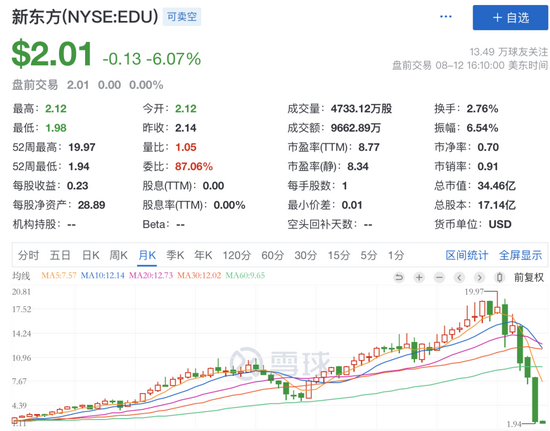Click the candlestick style icon beside 前复权
This screenshot has width=550, height=431.
click(x=499, y=277)
